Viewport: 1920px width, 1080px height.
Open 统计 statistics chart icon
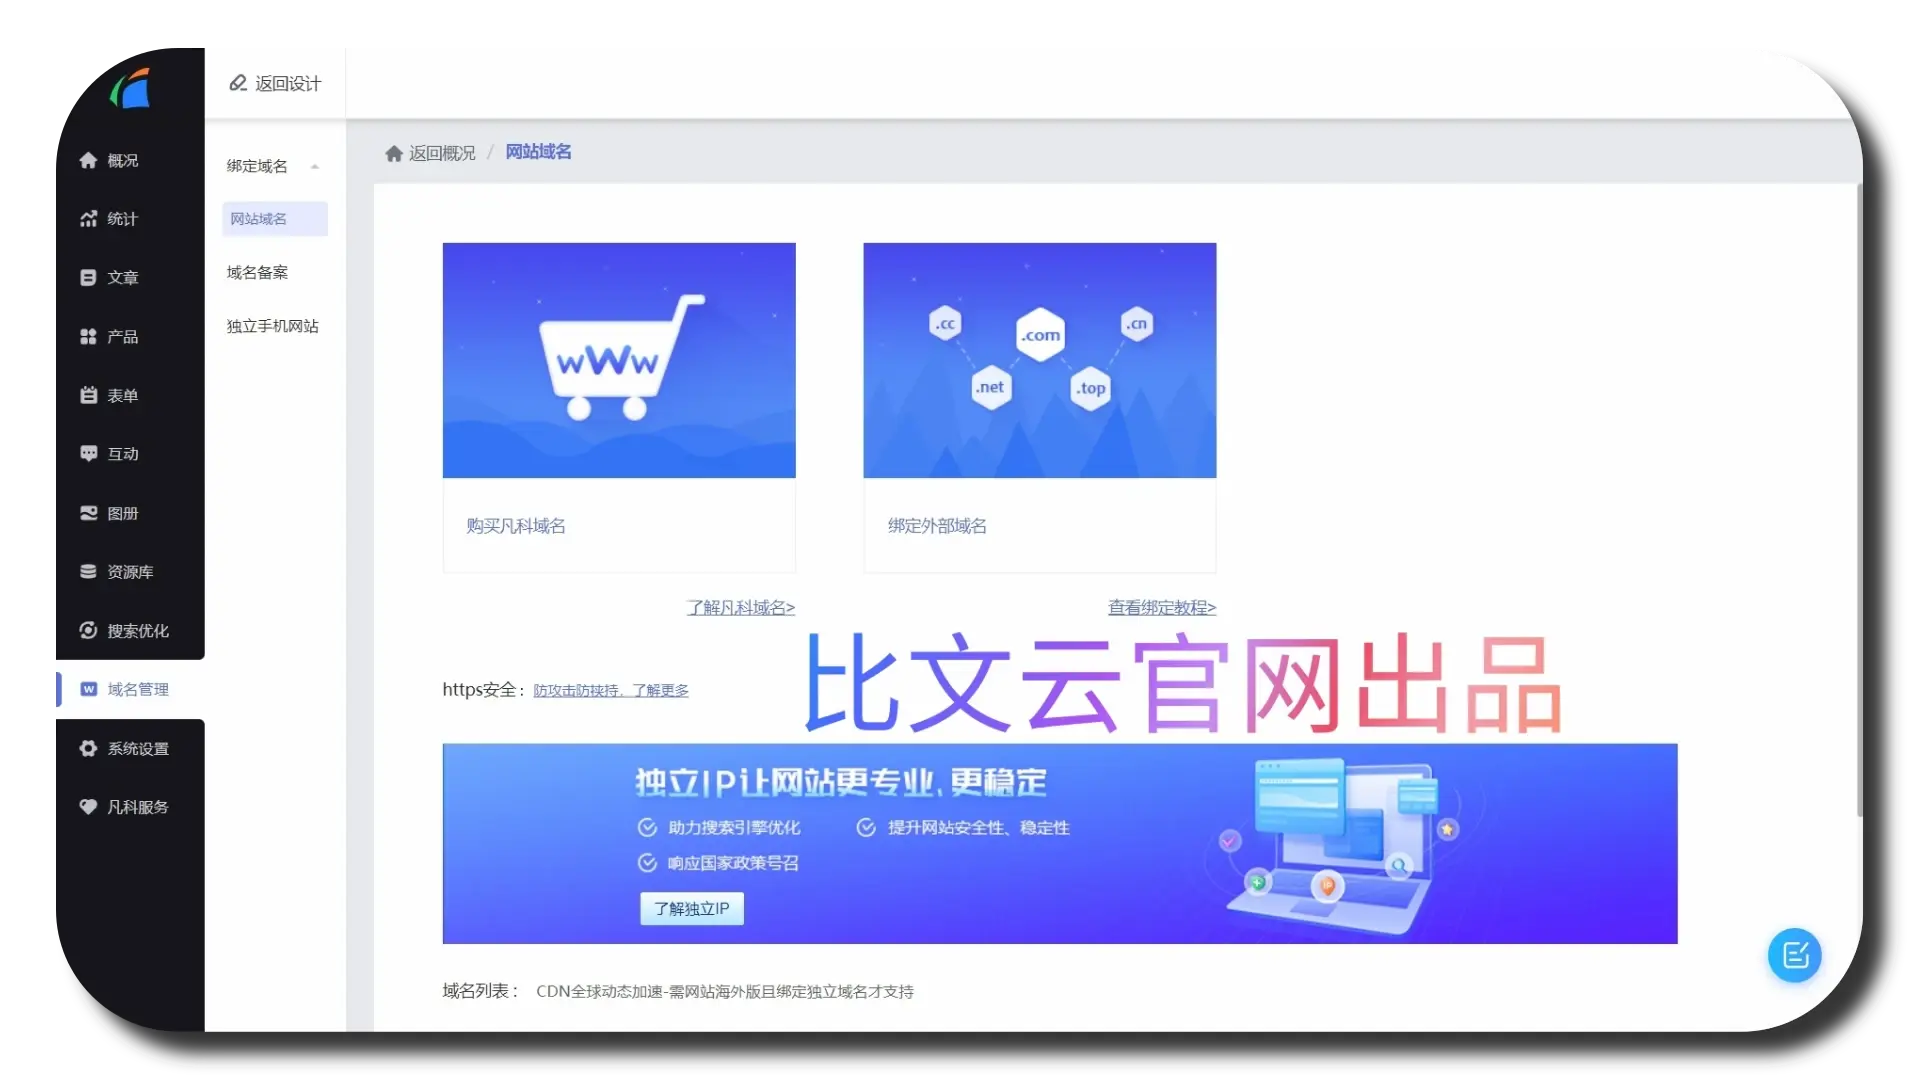coord(88,219)
